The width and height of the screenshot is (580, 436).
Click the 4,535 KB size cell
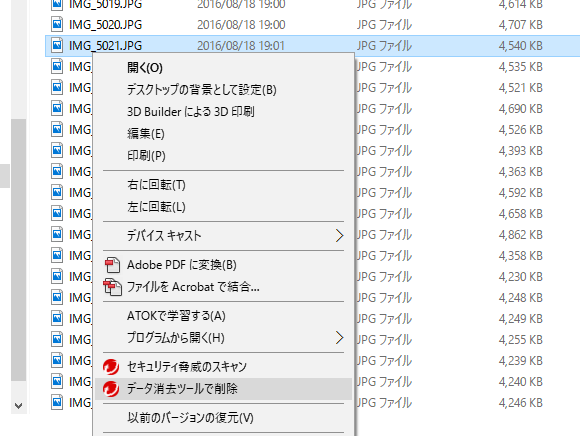[520, 67]
